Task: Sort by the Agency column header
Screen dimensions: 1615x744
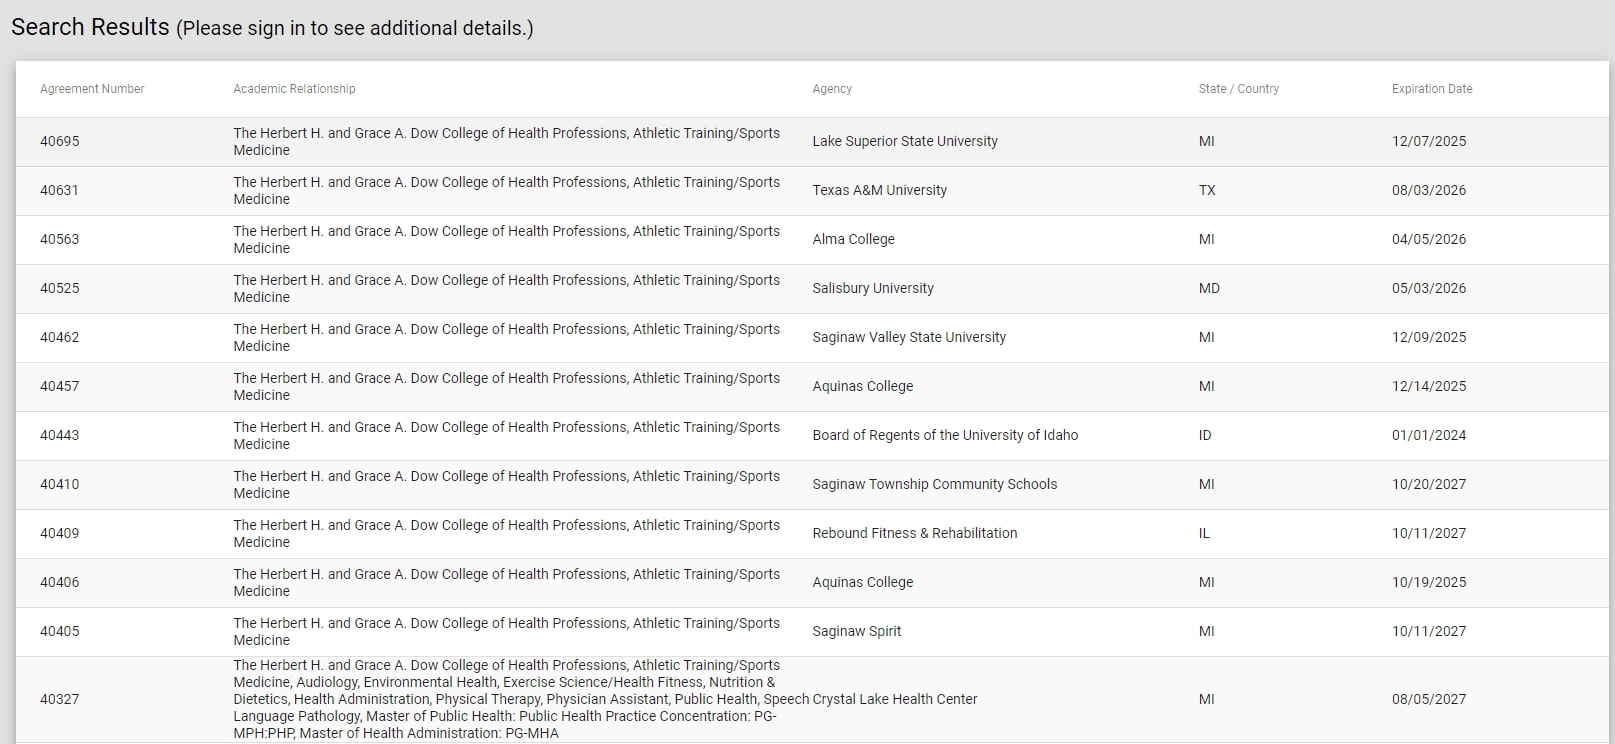Action: 832,89
